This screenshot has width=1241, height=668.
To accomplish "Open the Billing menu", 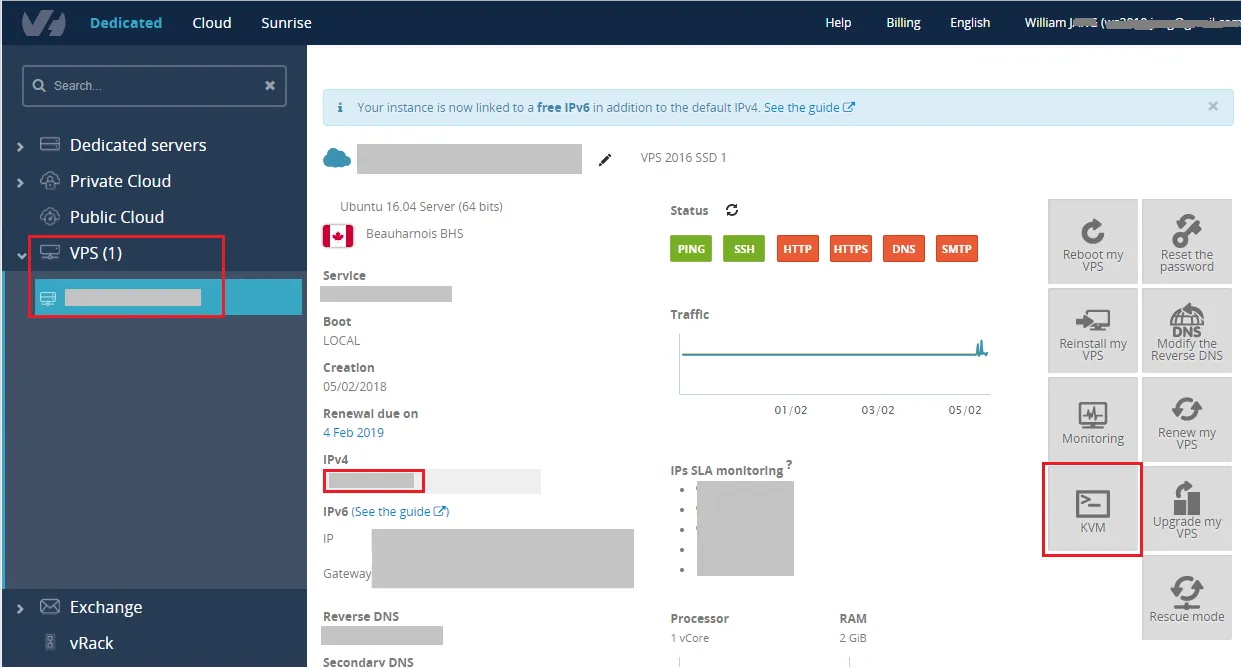I will point(903,22).
